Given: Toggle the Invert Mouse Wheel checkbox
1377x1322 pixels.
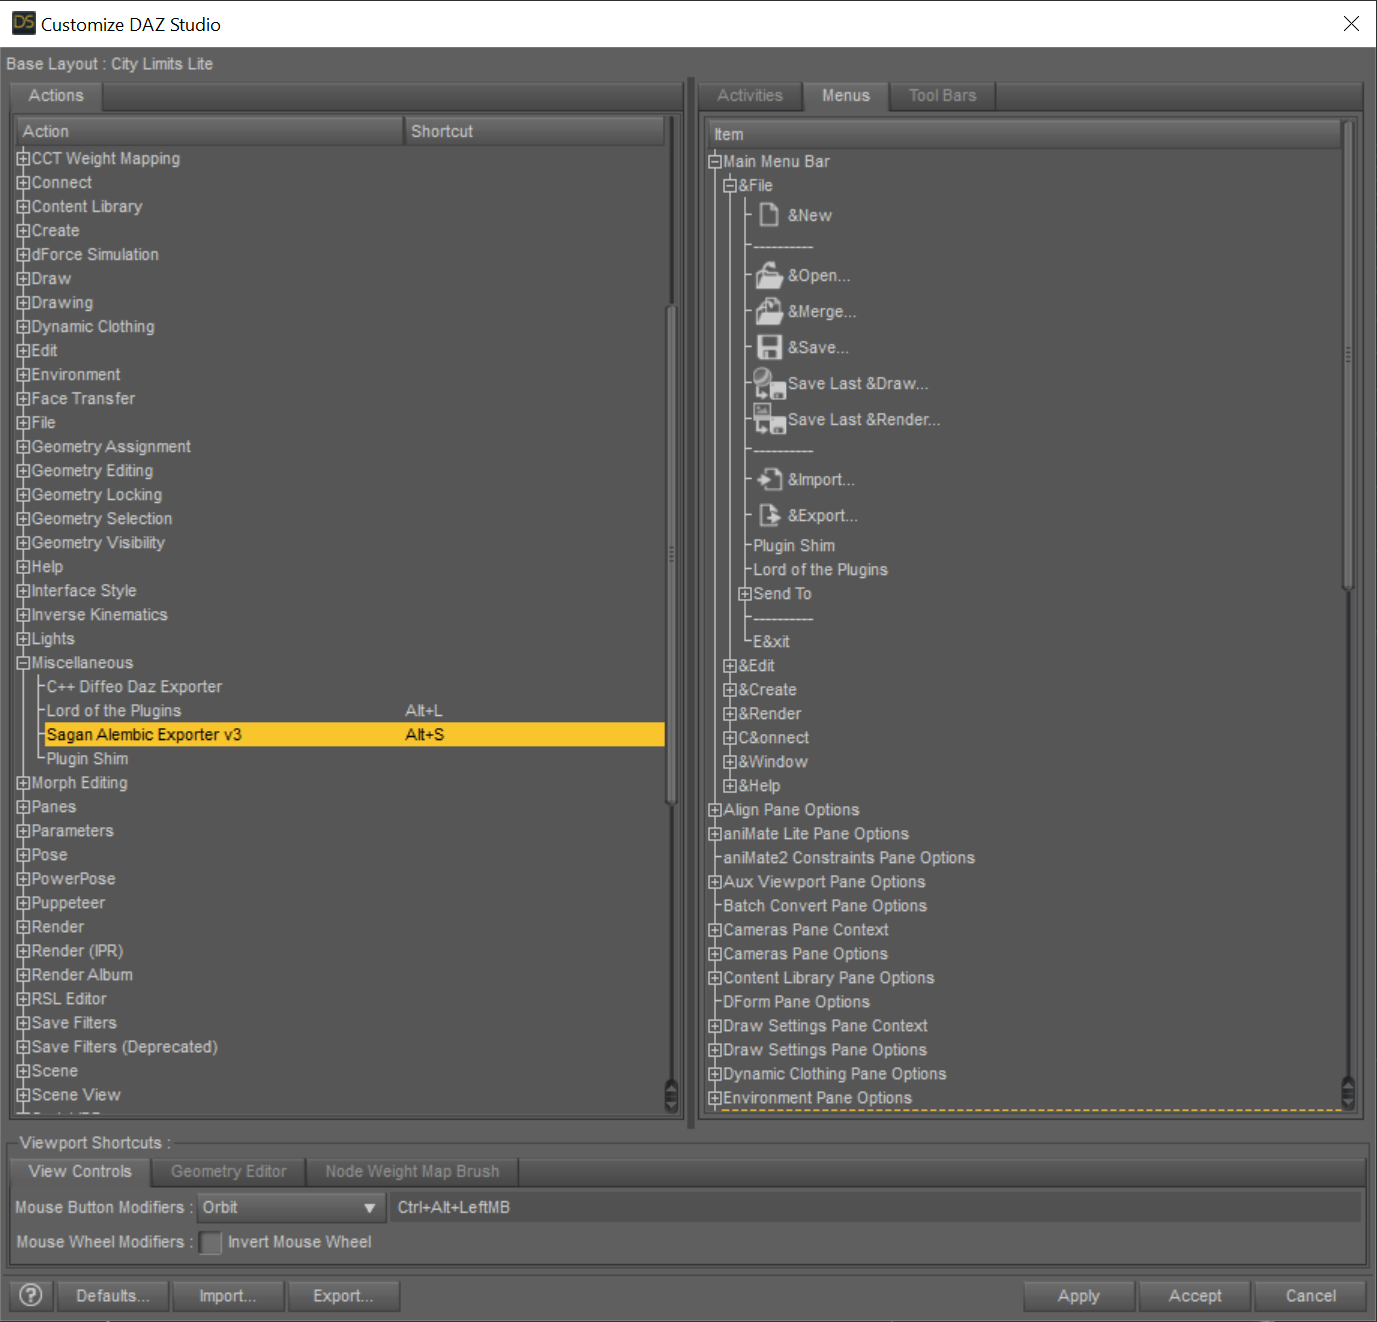Looking at the screenshot, I should point(211,1242).
